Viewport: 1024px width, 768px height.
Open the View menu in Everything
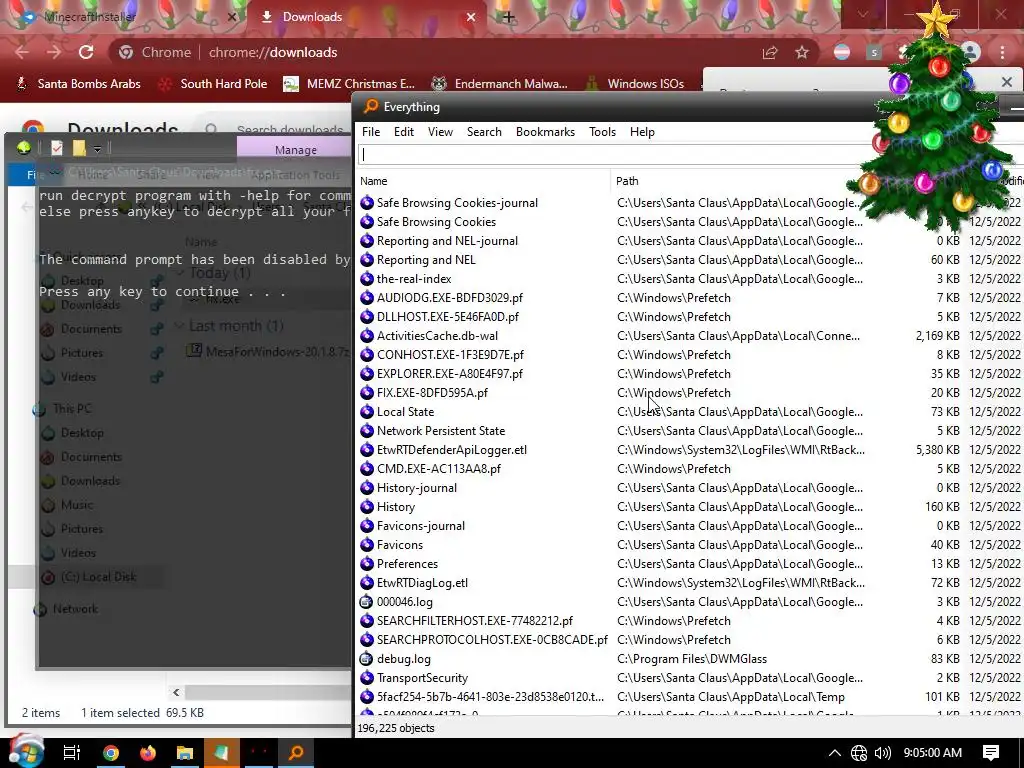tap(440, 132)
